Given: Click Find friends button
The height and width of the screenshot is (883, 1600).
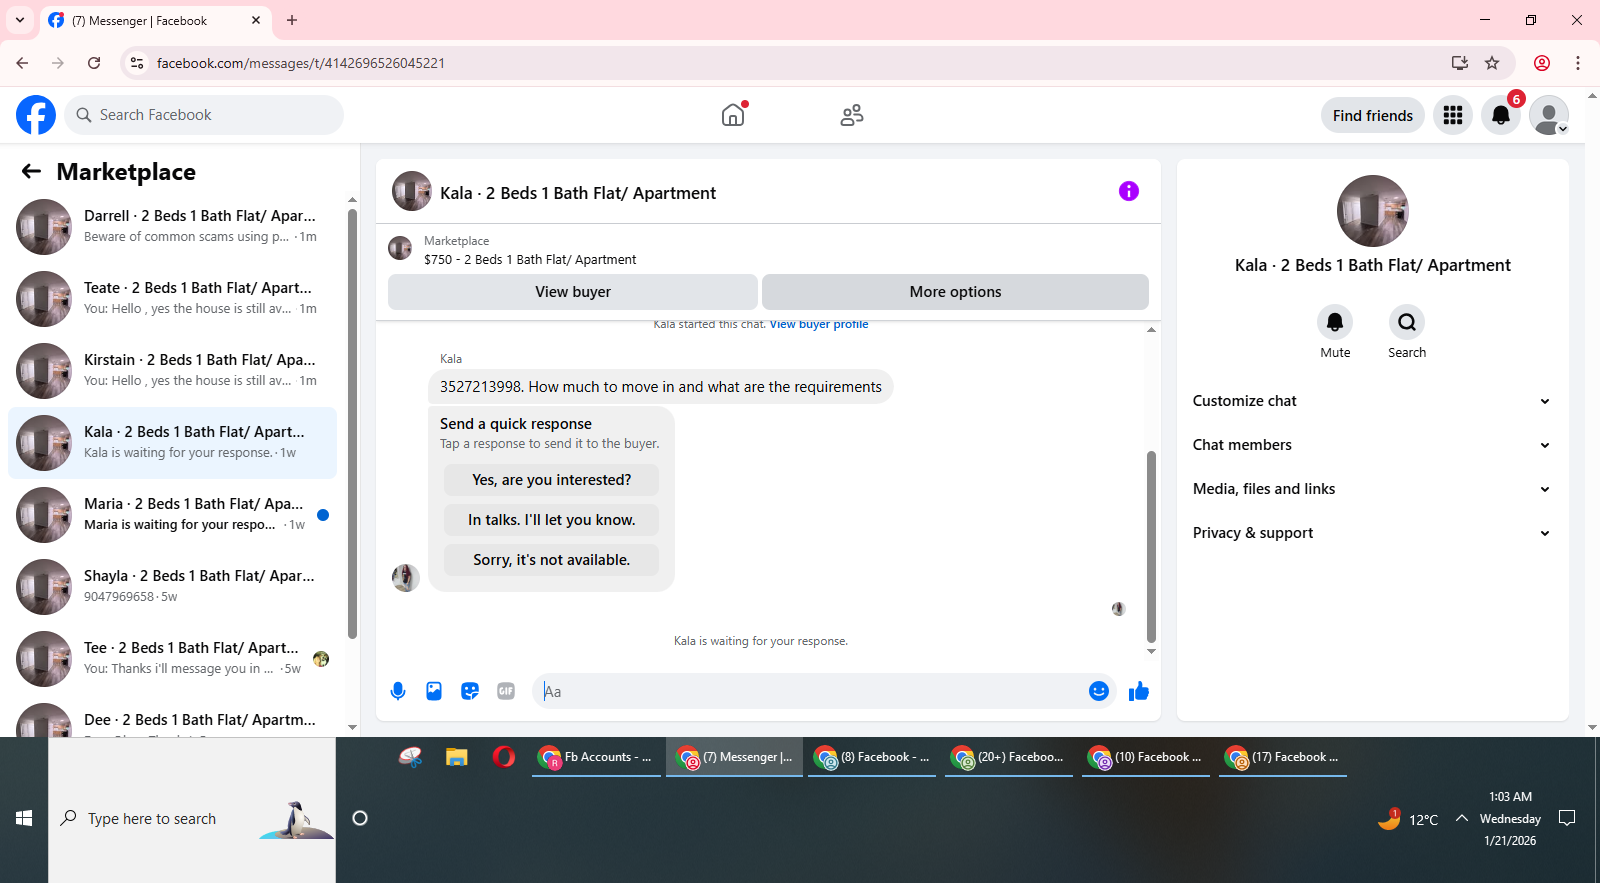Looking at the screenshot, I should [1373, 115].
